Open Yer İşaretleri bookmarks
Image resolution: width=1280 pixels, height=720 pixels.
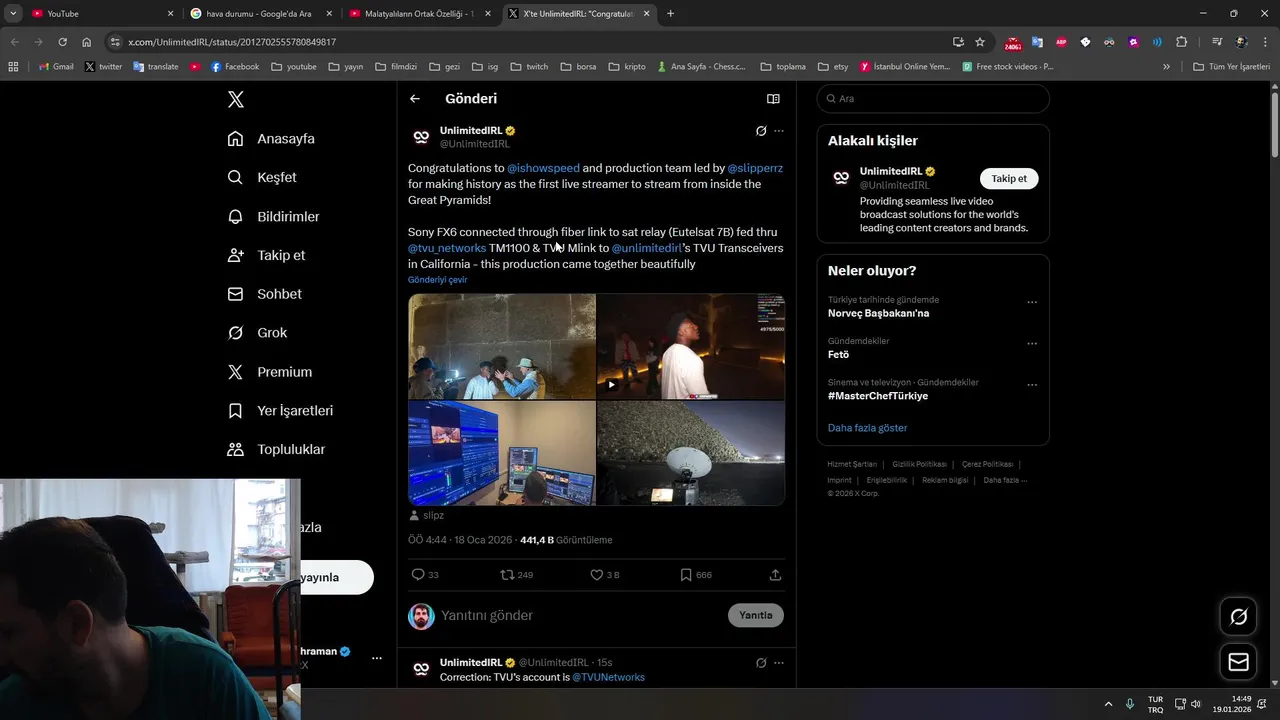coord(280,411)
